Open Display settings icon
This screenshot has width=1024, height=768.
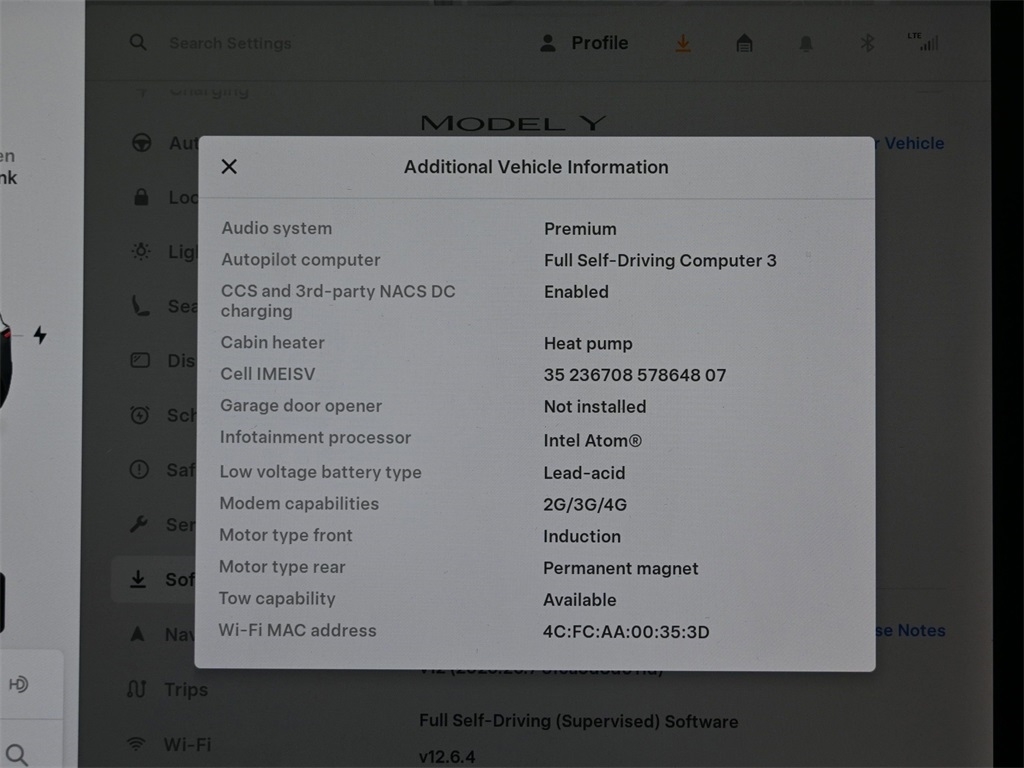140,360
